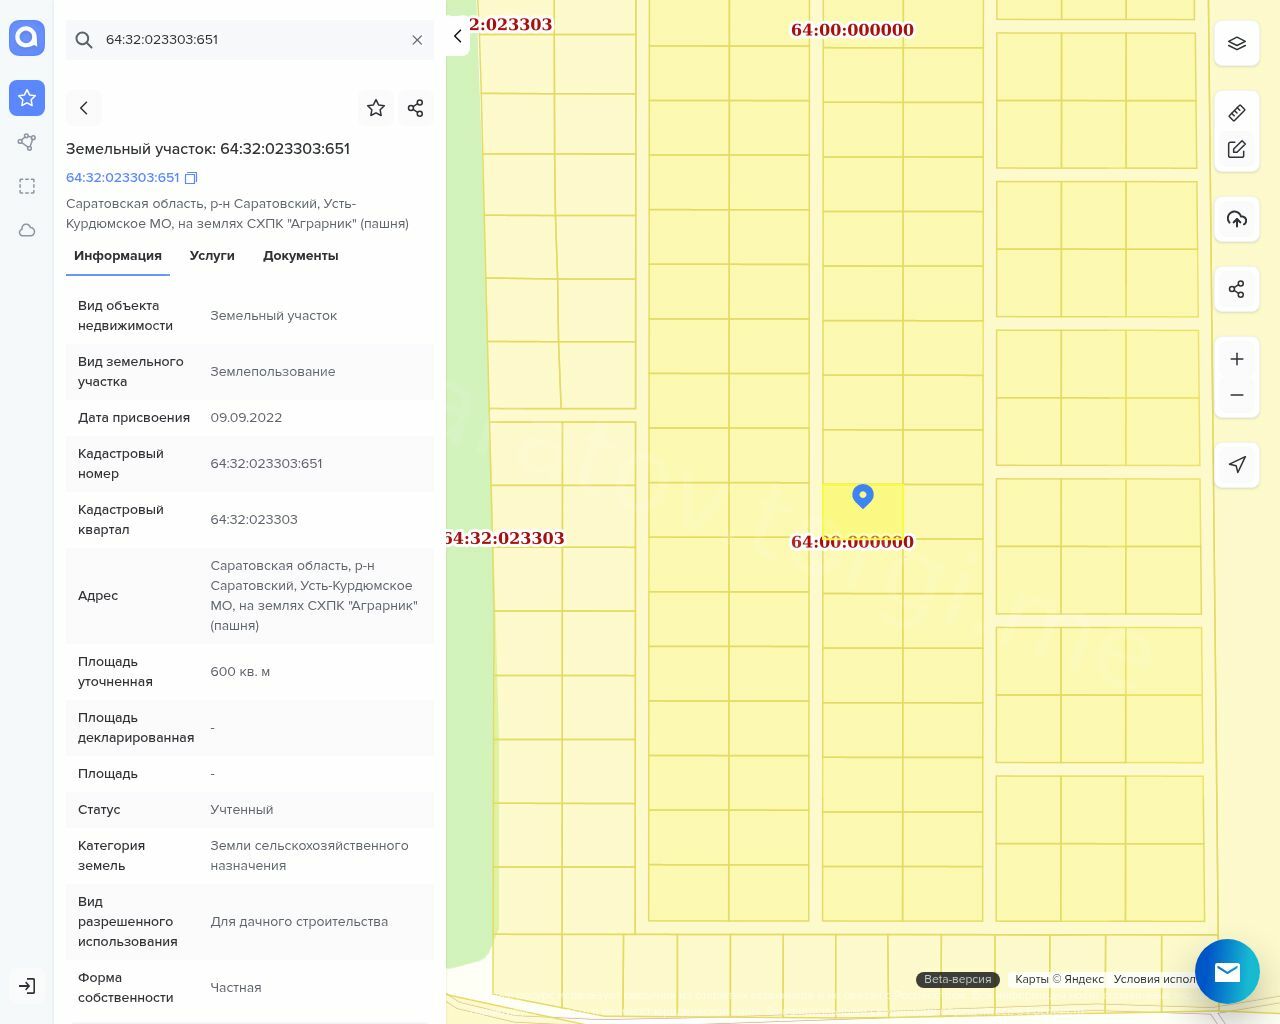Clear the search field text
Viewport: 1280px width, 1024px height.
[x=417, y=40]
